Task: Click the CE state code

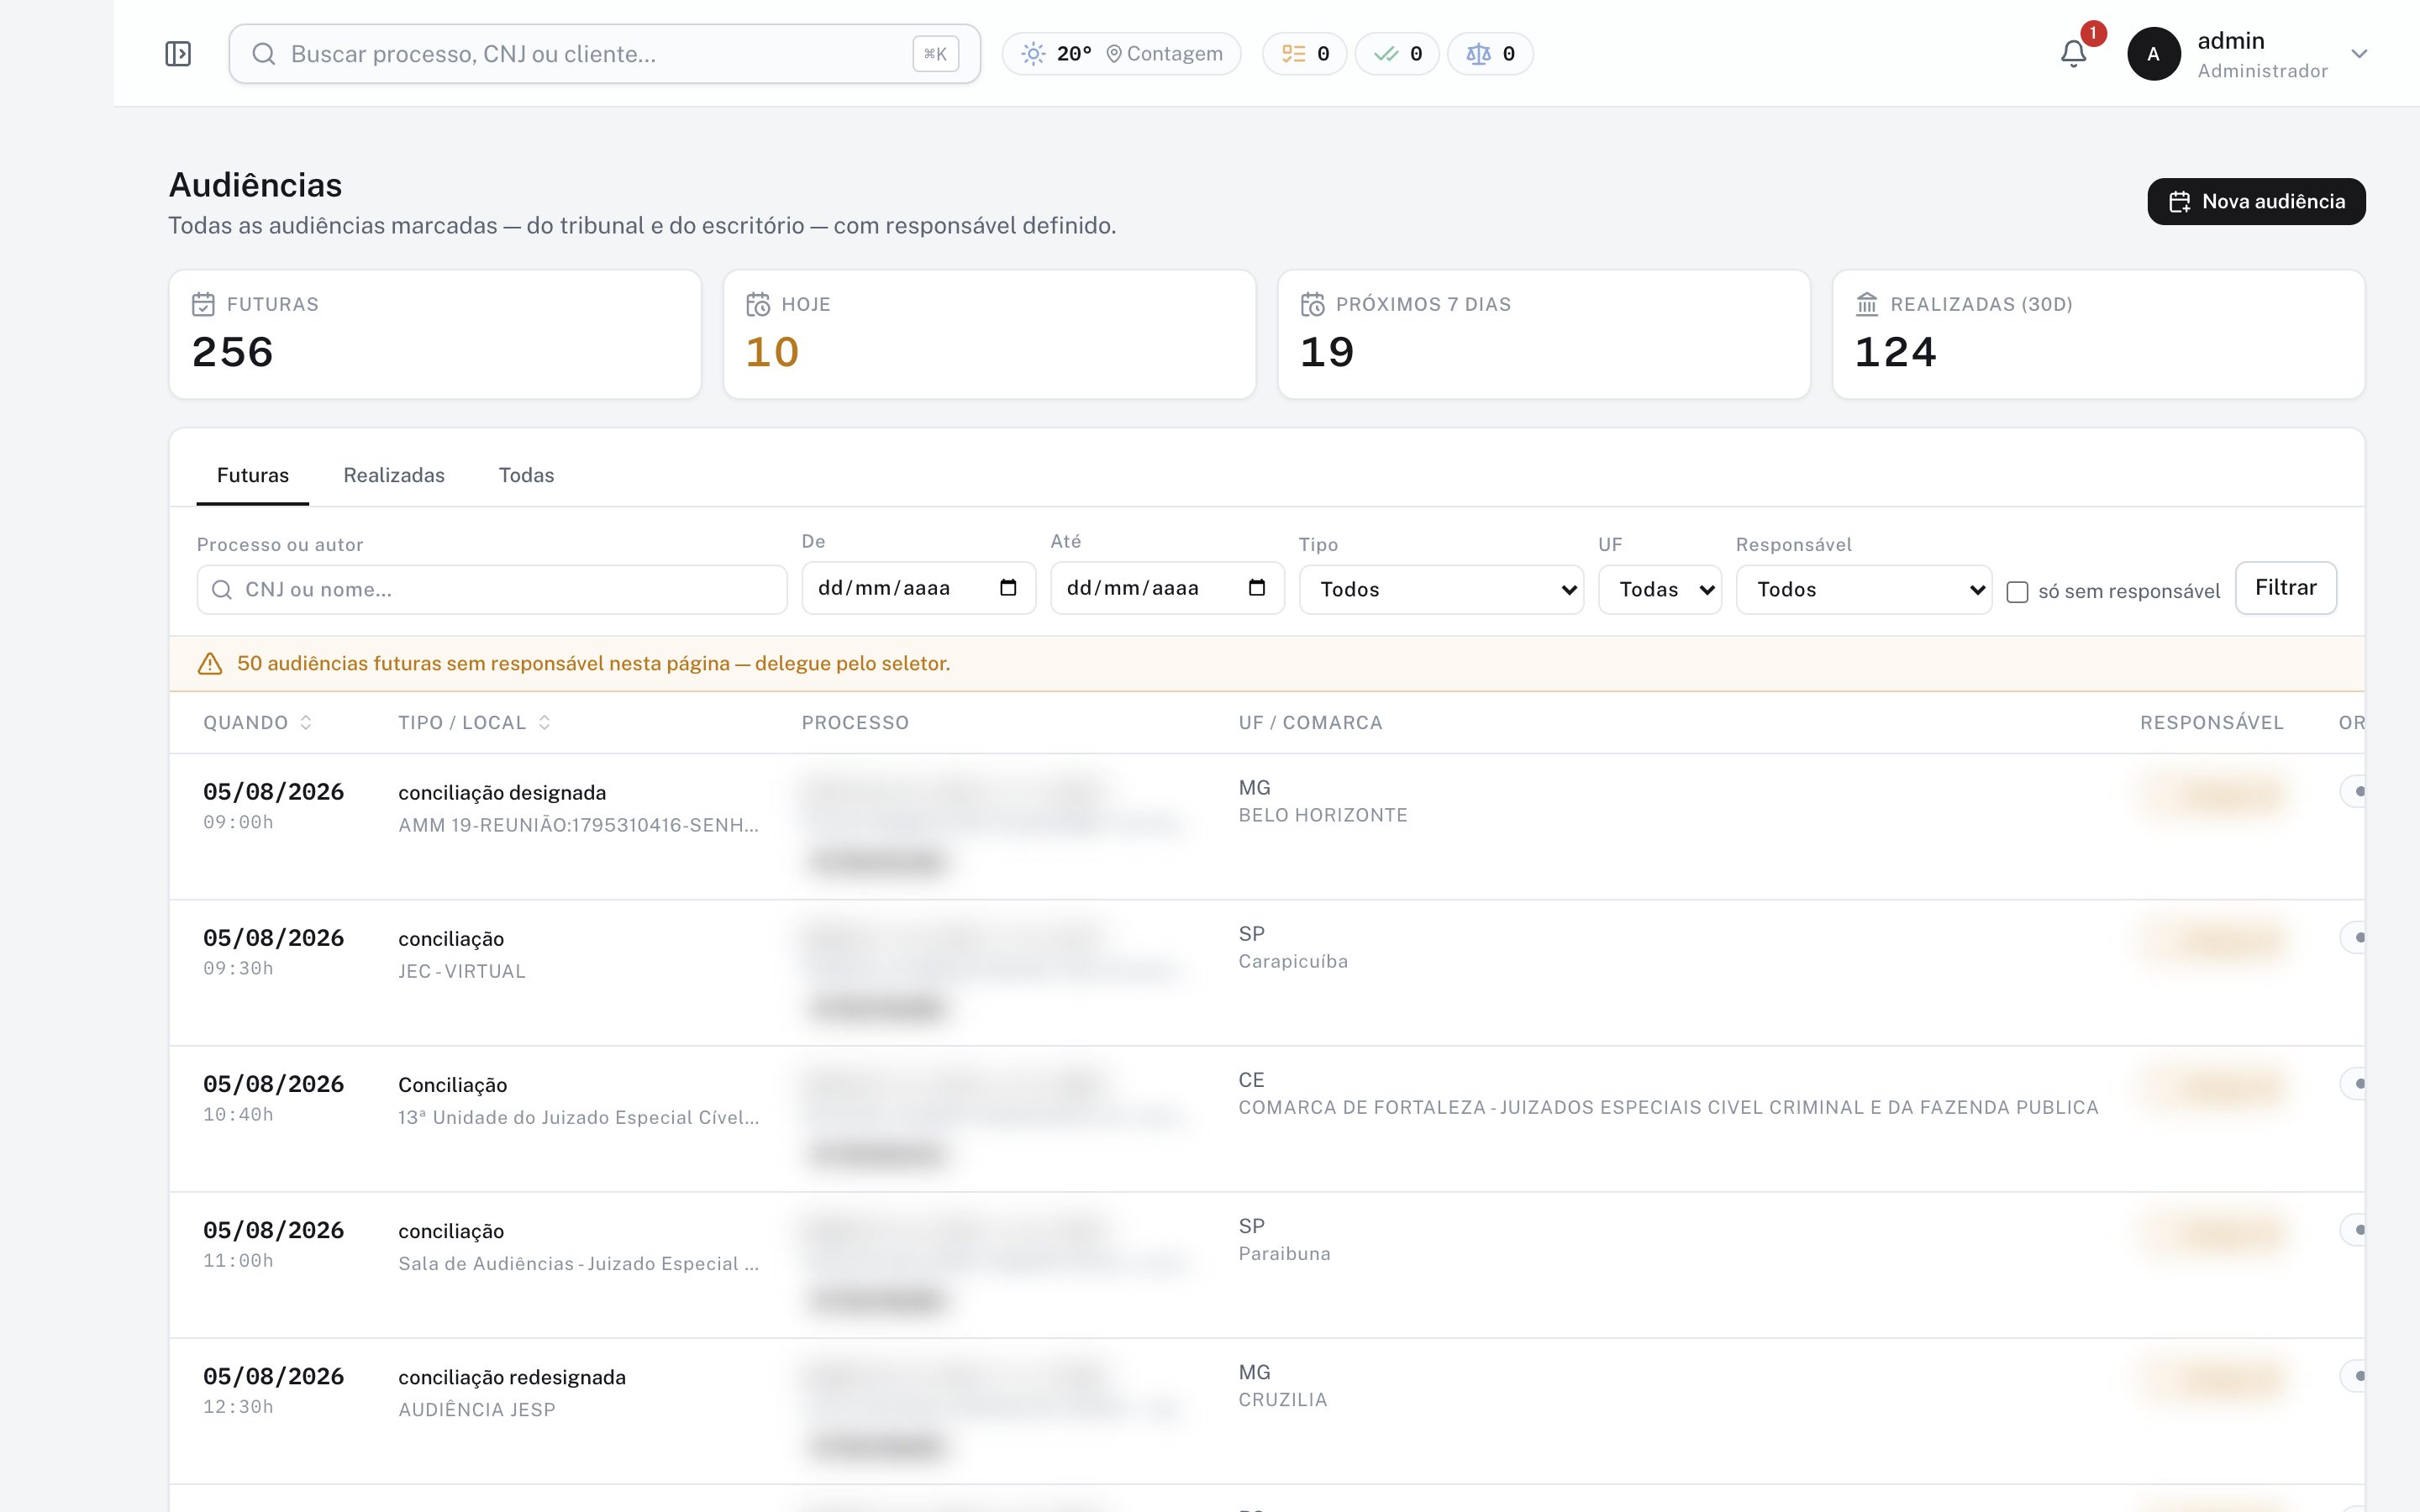Action: click(x=1251, y=1080)
